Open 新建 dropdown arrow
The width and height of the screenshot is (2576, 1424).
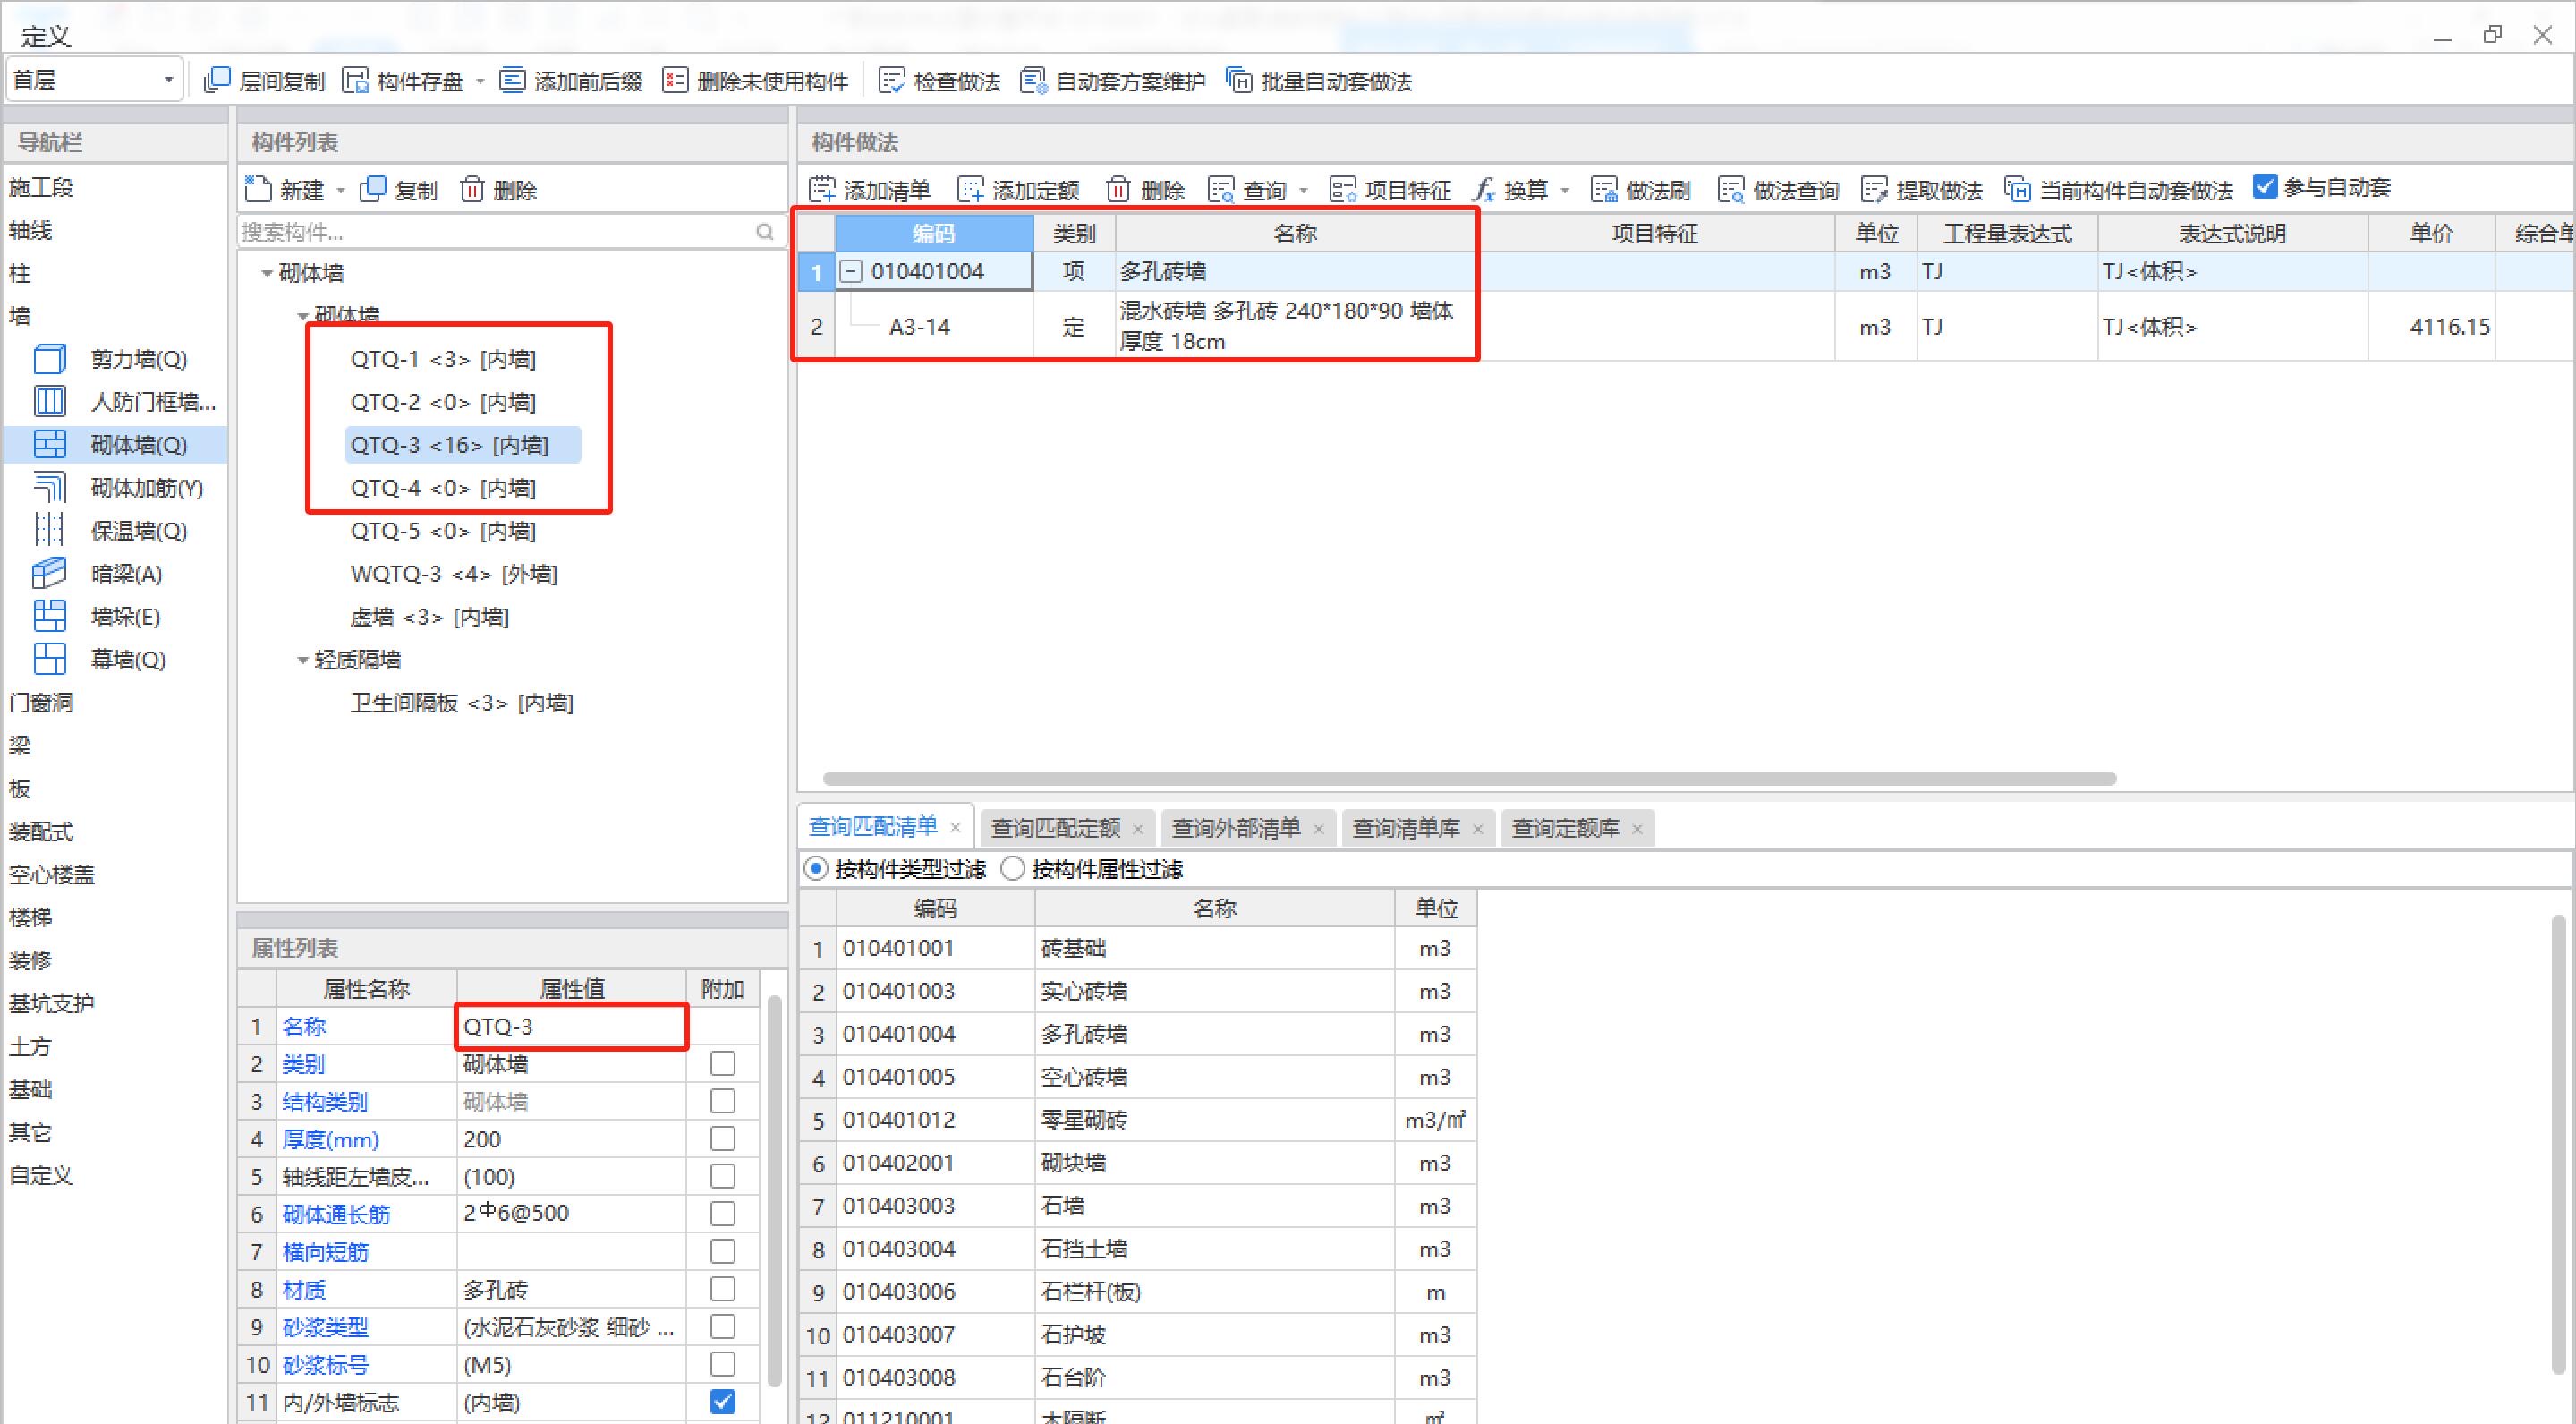[340, 190]
